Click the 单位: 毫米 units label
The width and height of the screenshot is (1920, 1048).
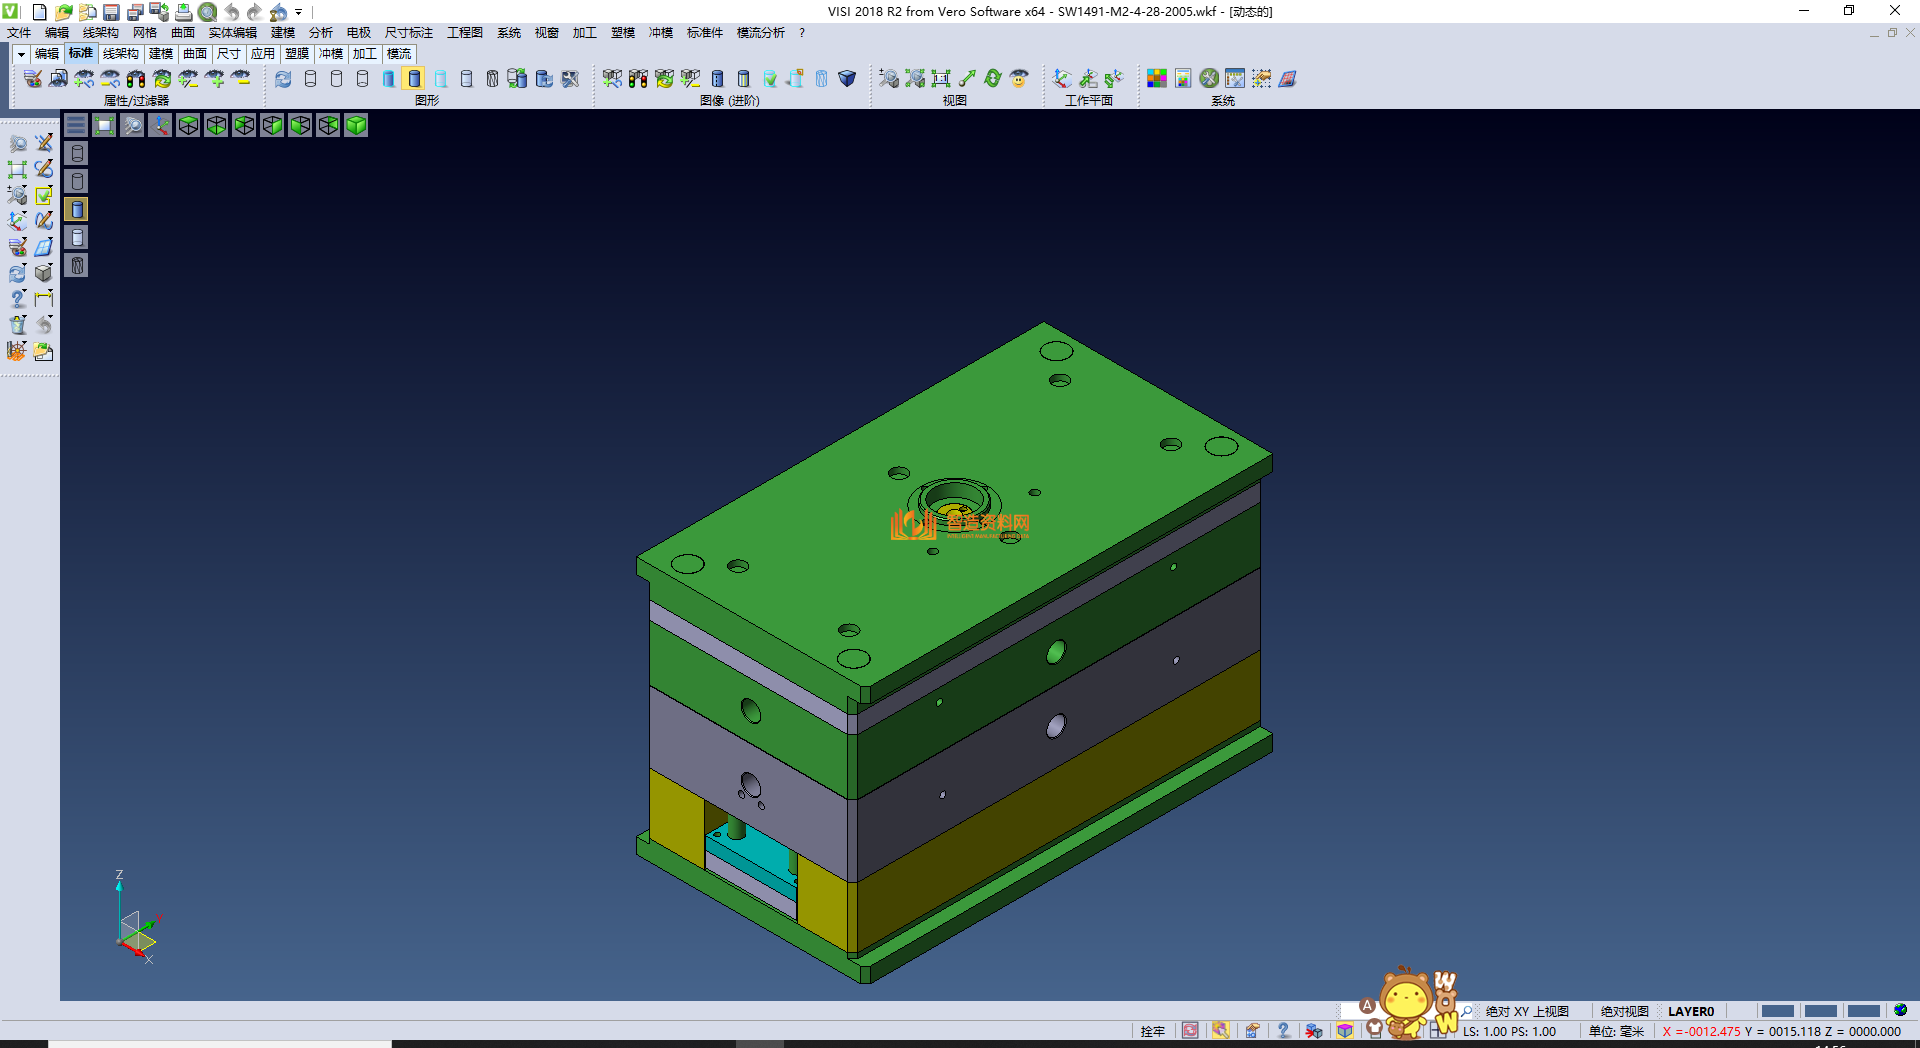(x=1616, y=1031)
